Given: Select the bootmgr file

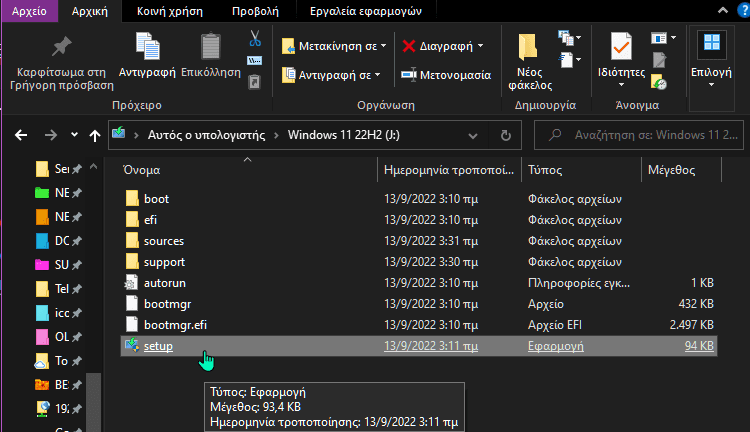Looking at the screenshot, I should tap(419, 304).
